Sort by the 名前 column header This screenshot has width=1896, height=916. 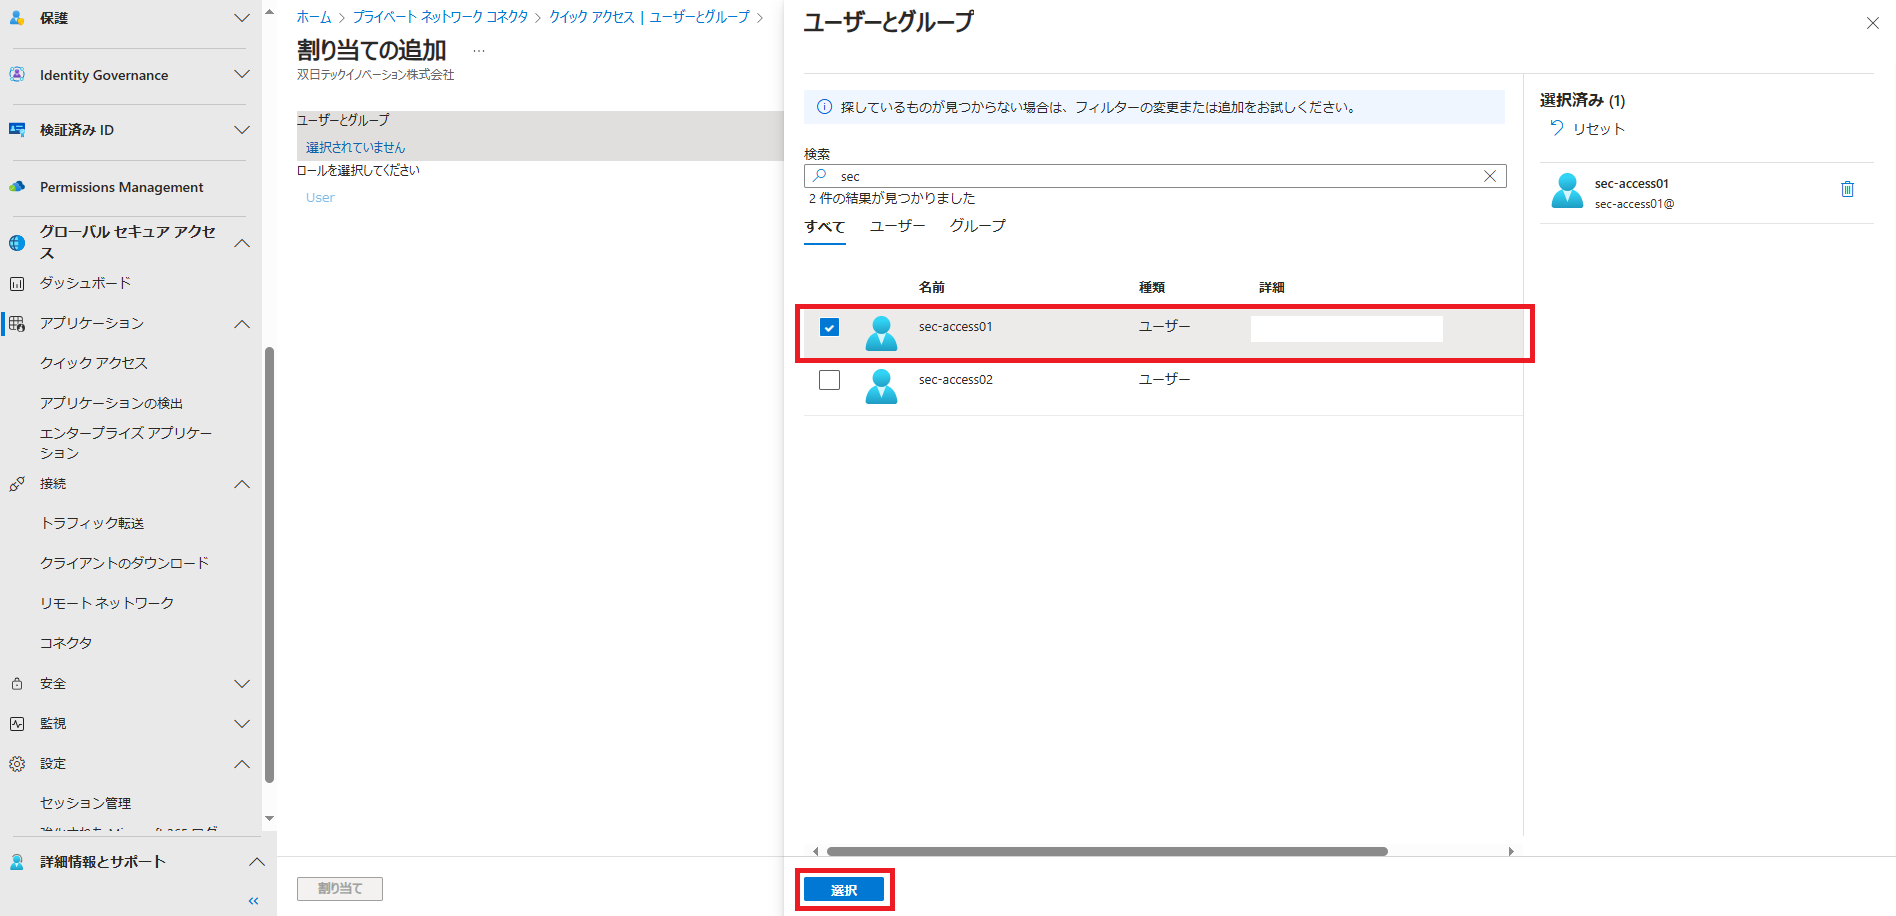(x=931, y=288)
